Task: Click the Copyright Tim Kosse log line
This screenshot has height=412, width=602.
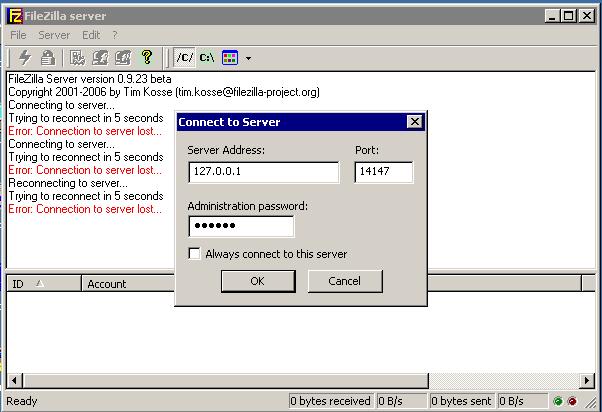Action: click(164, 92)
